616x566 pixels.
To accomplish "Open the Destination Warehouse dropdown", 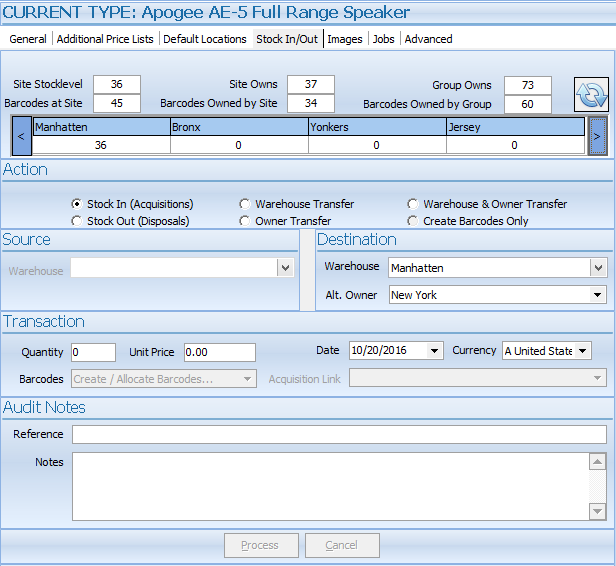I will pos(598,268).
